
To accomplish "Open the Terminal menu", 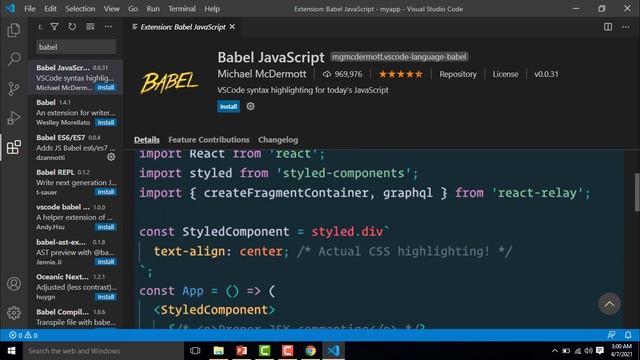I will click(x=182, y=9).
